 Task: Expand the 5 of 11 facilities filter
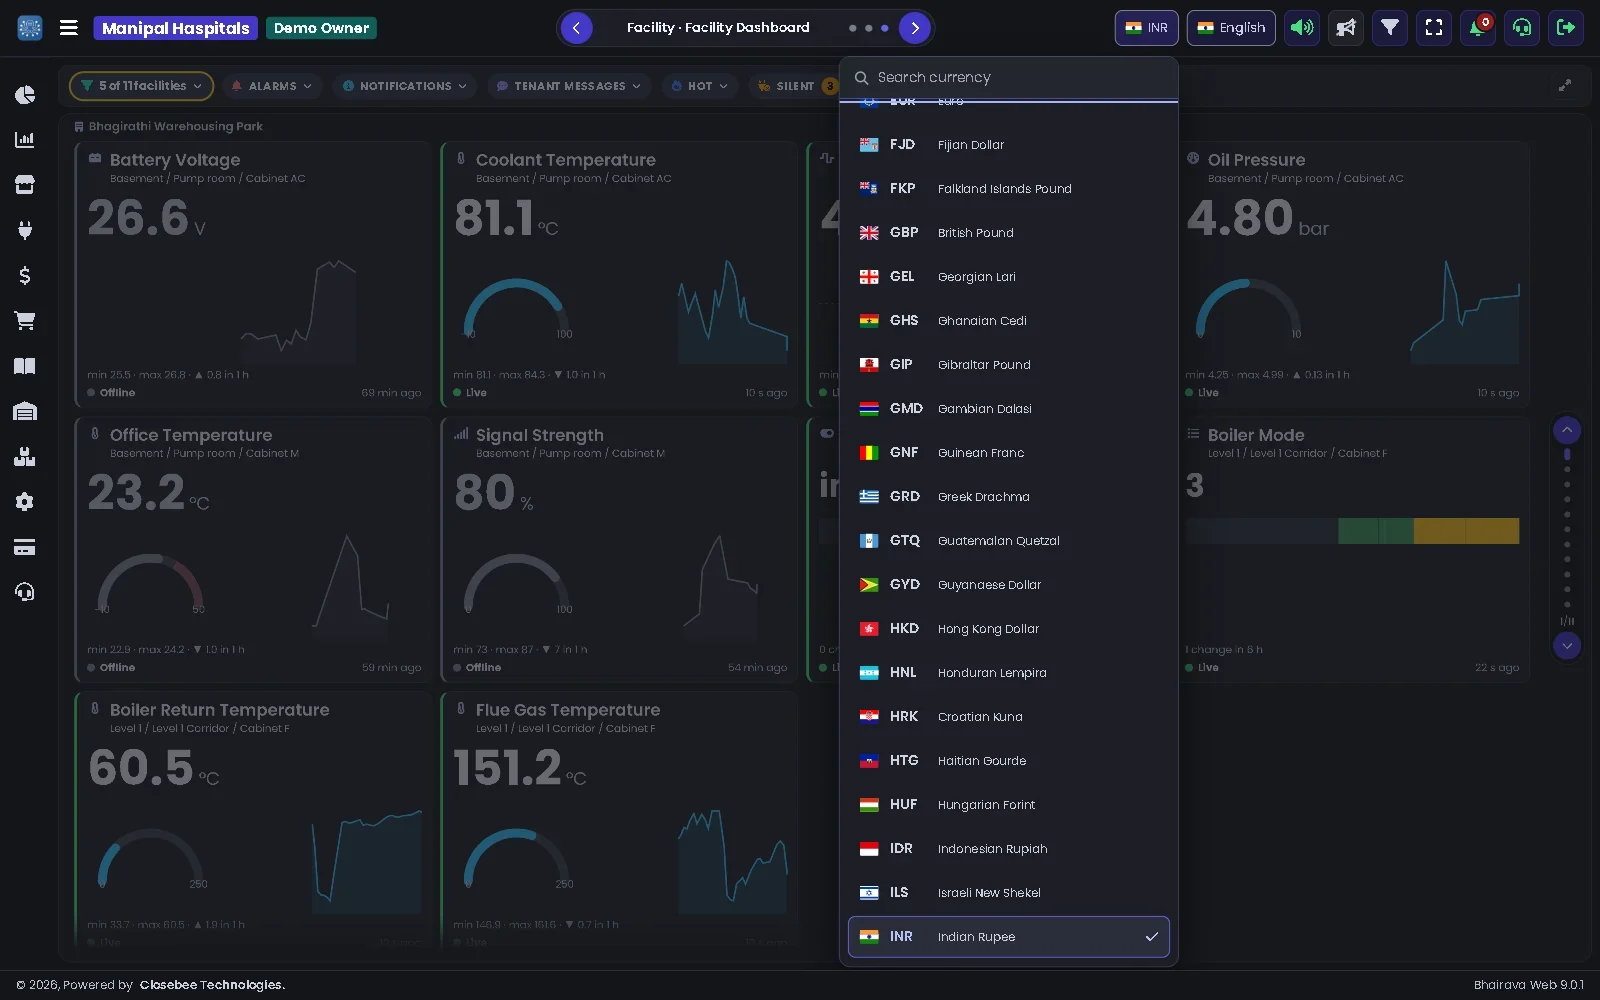141,86
